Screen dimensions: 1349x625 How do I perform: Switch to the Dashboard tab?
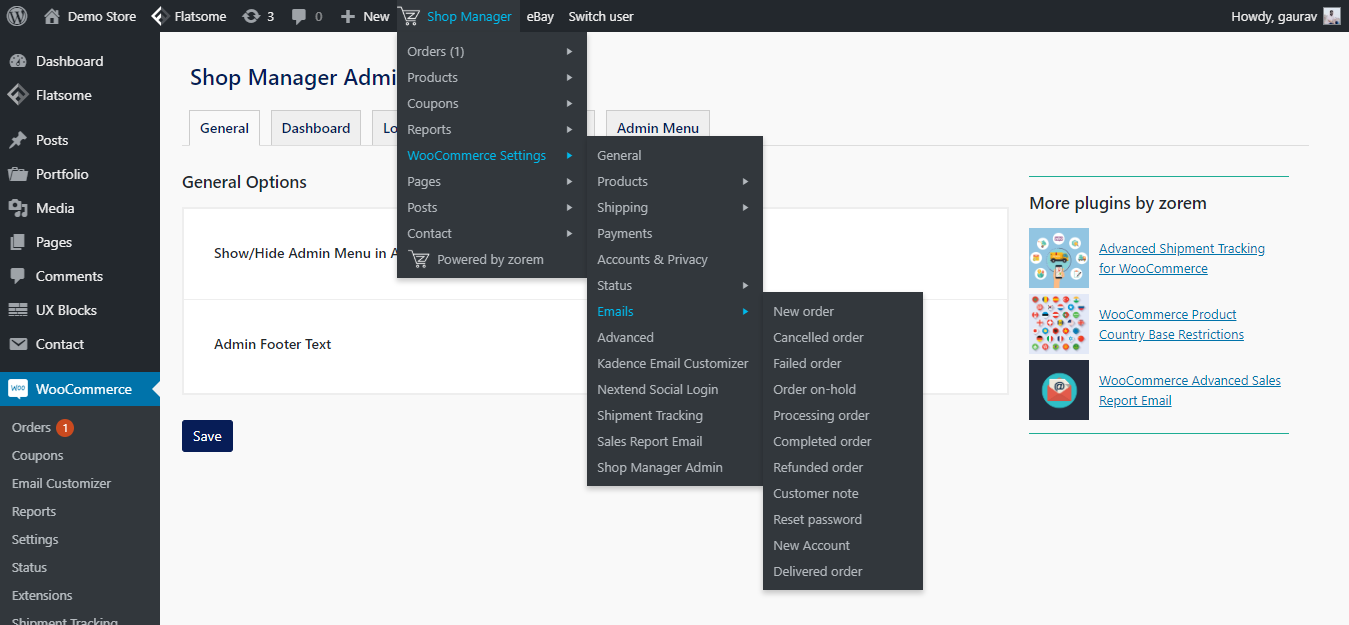point(316,128)
